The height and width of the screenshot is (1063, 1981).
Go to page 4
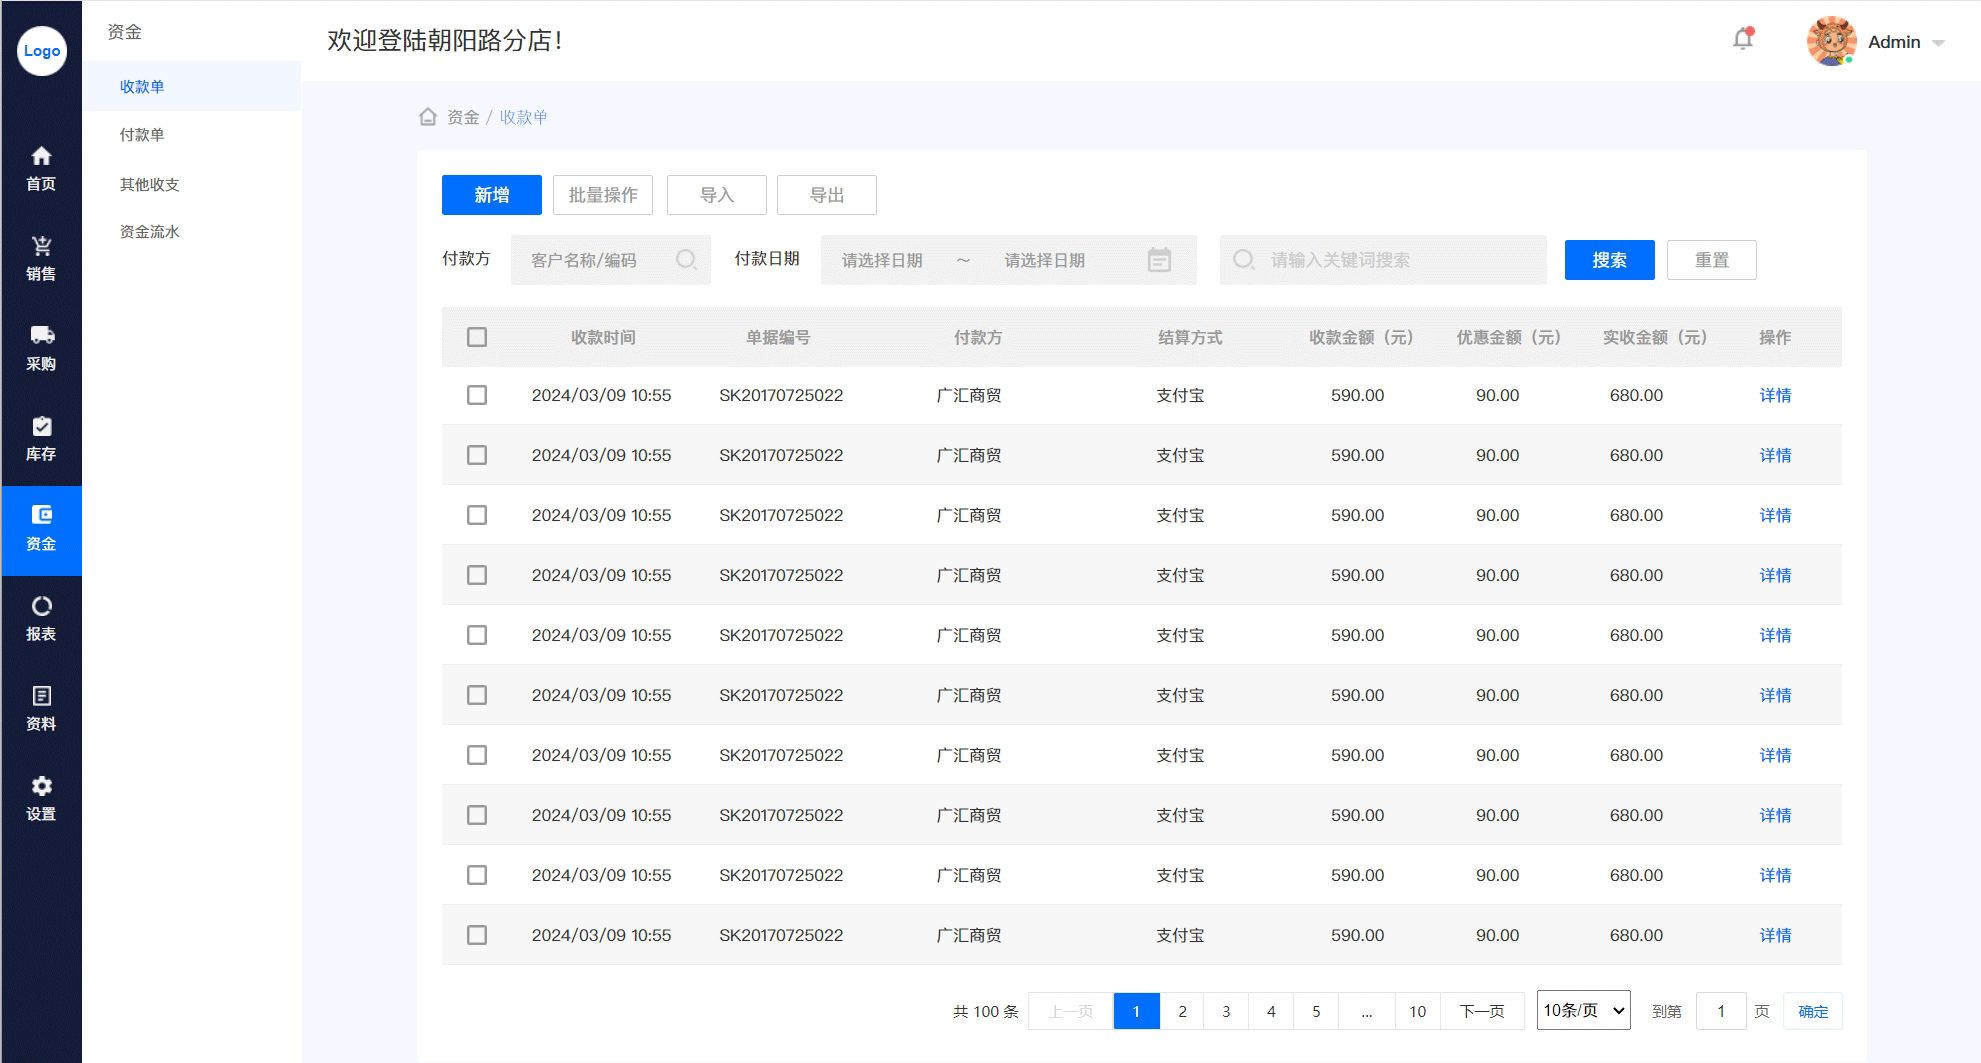coord(1271,1011)
